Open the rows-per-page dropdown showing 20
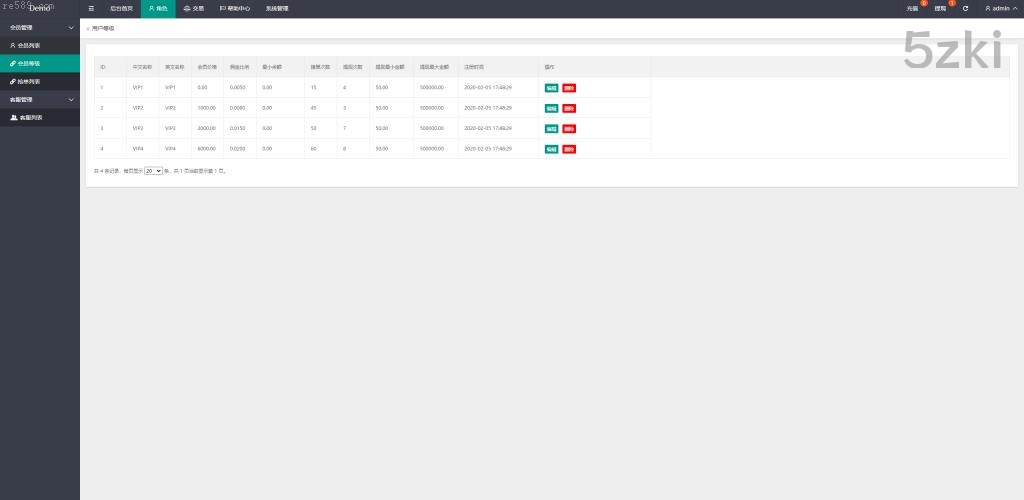This screenshot has width=1024, height=500. pos(153,171)
